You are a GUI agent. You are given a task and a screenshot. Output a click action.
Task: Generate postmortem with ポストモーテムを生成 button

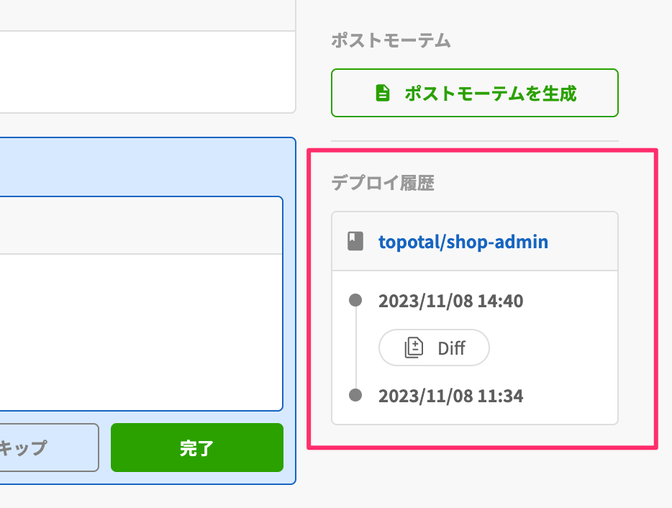pos(474,93)
